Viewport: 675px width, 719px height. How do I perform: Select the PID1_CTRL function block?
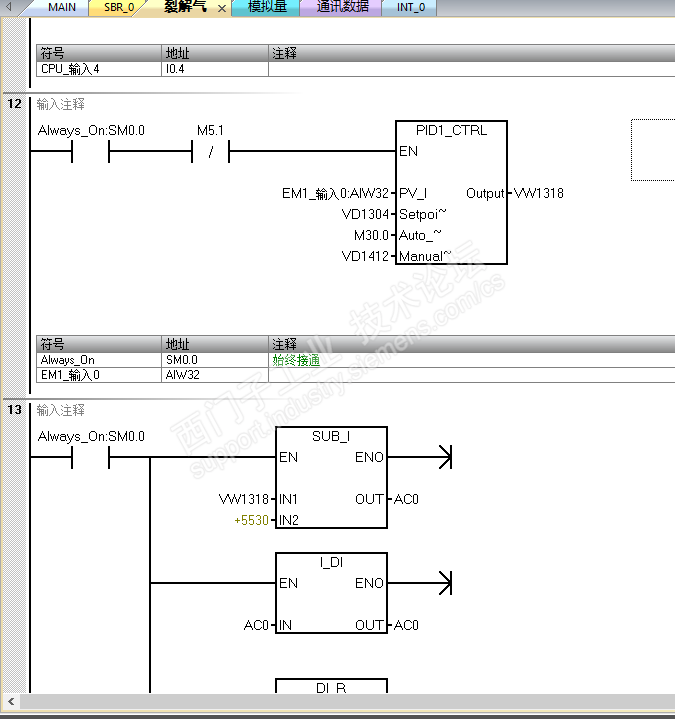[451, 193]
